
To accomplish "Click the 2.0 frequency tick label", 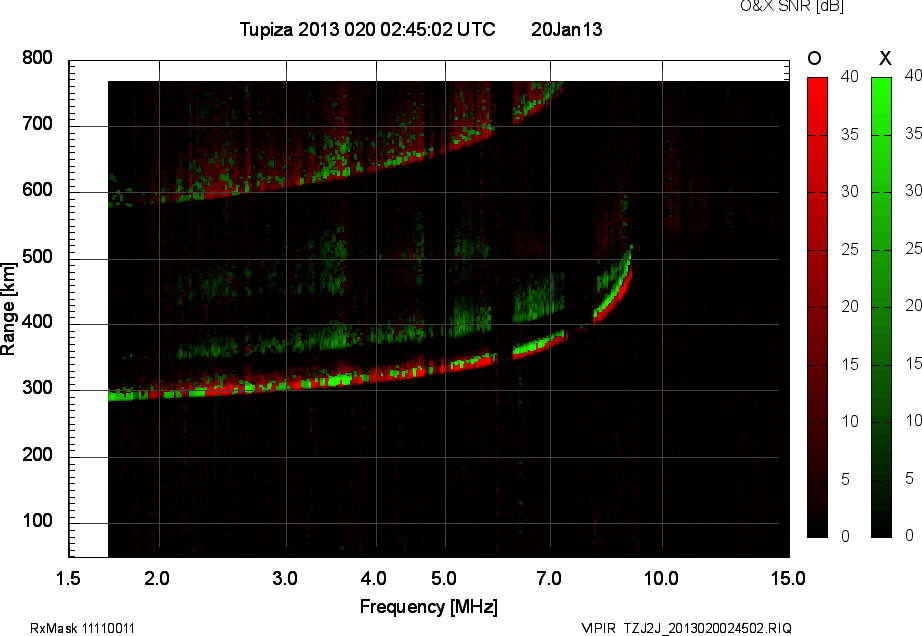I will [157, 578].
